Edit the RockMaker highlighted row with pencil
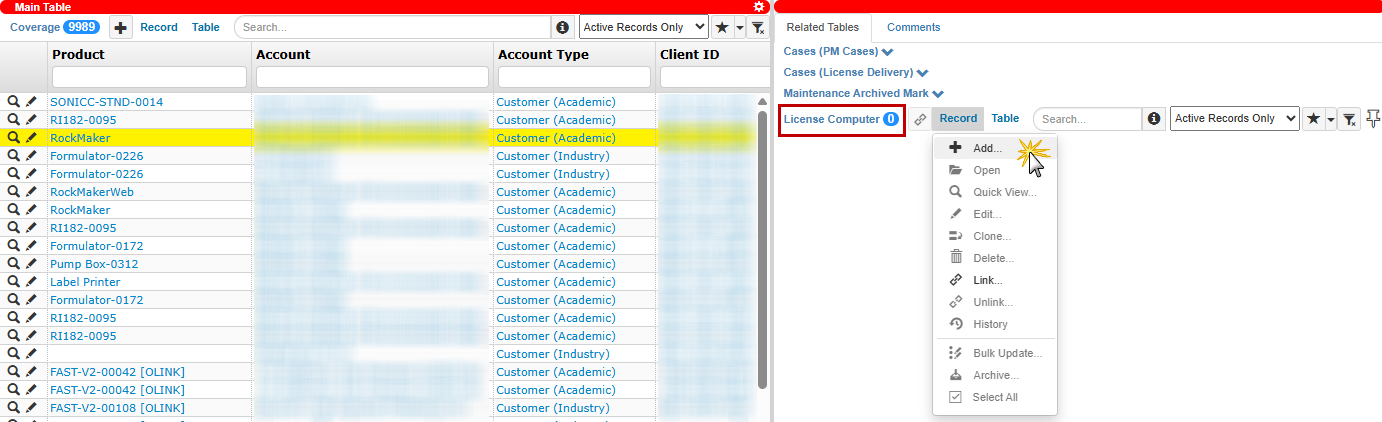 (31, 138)
